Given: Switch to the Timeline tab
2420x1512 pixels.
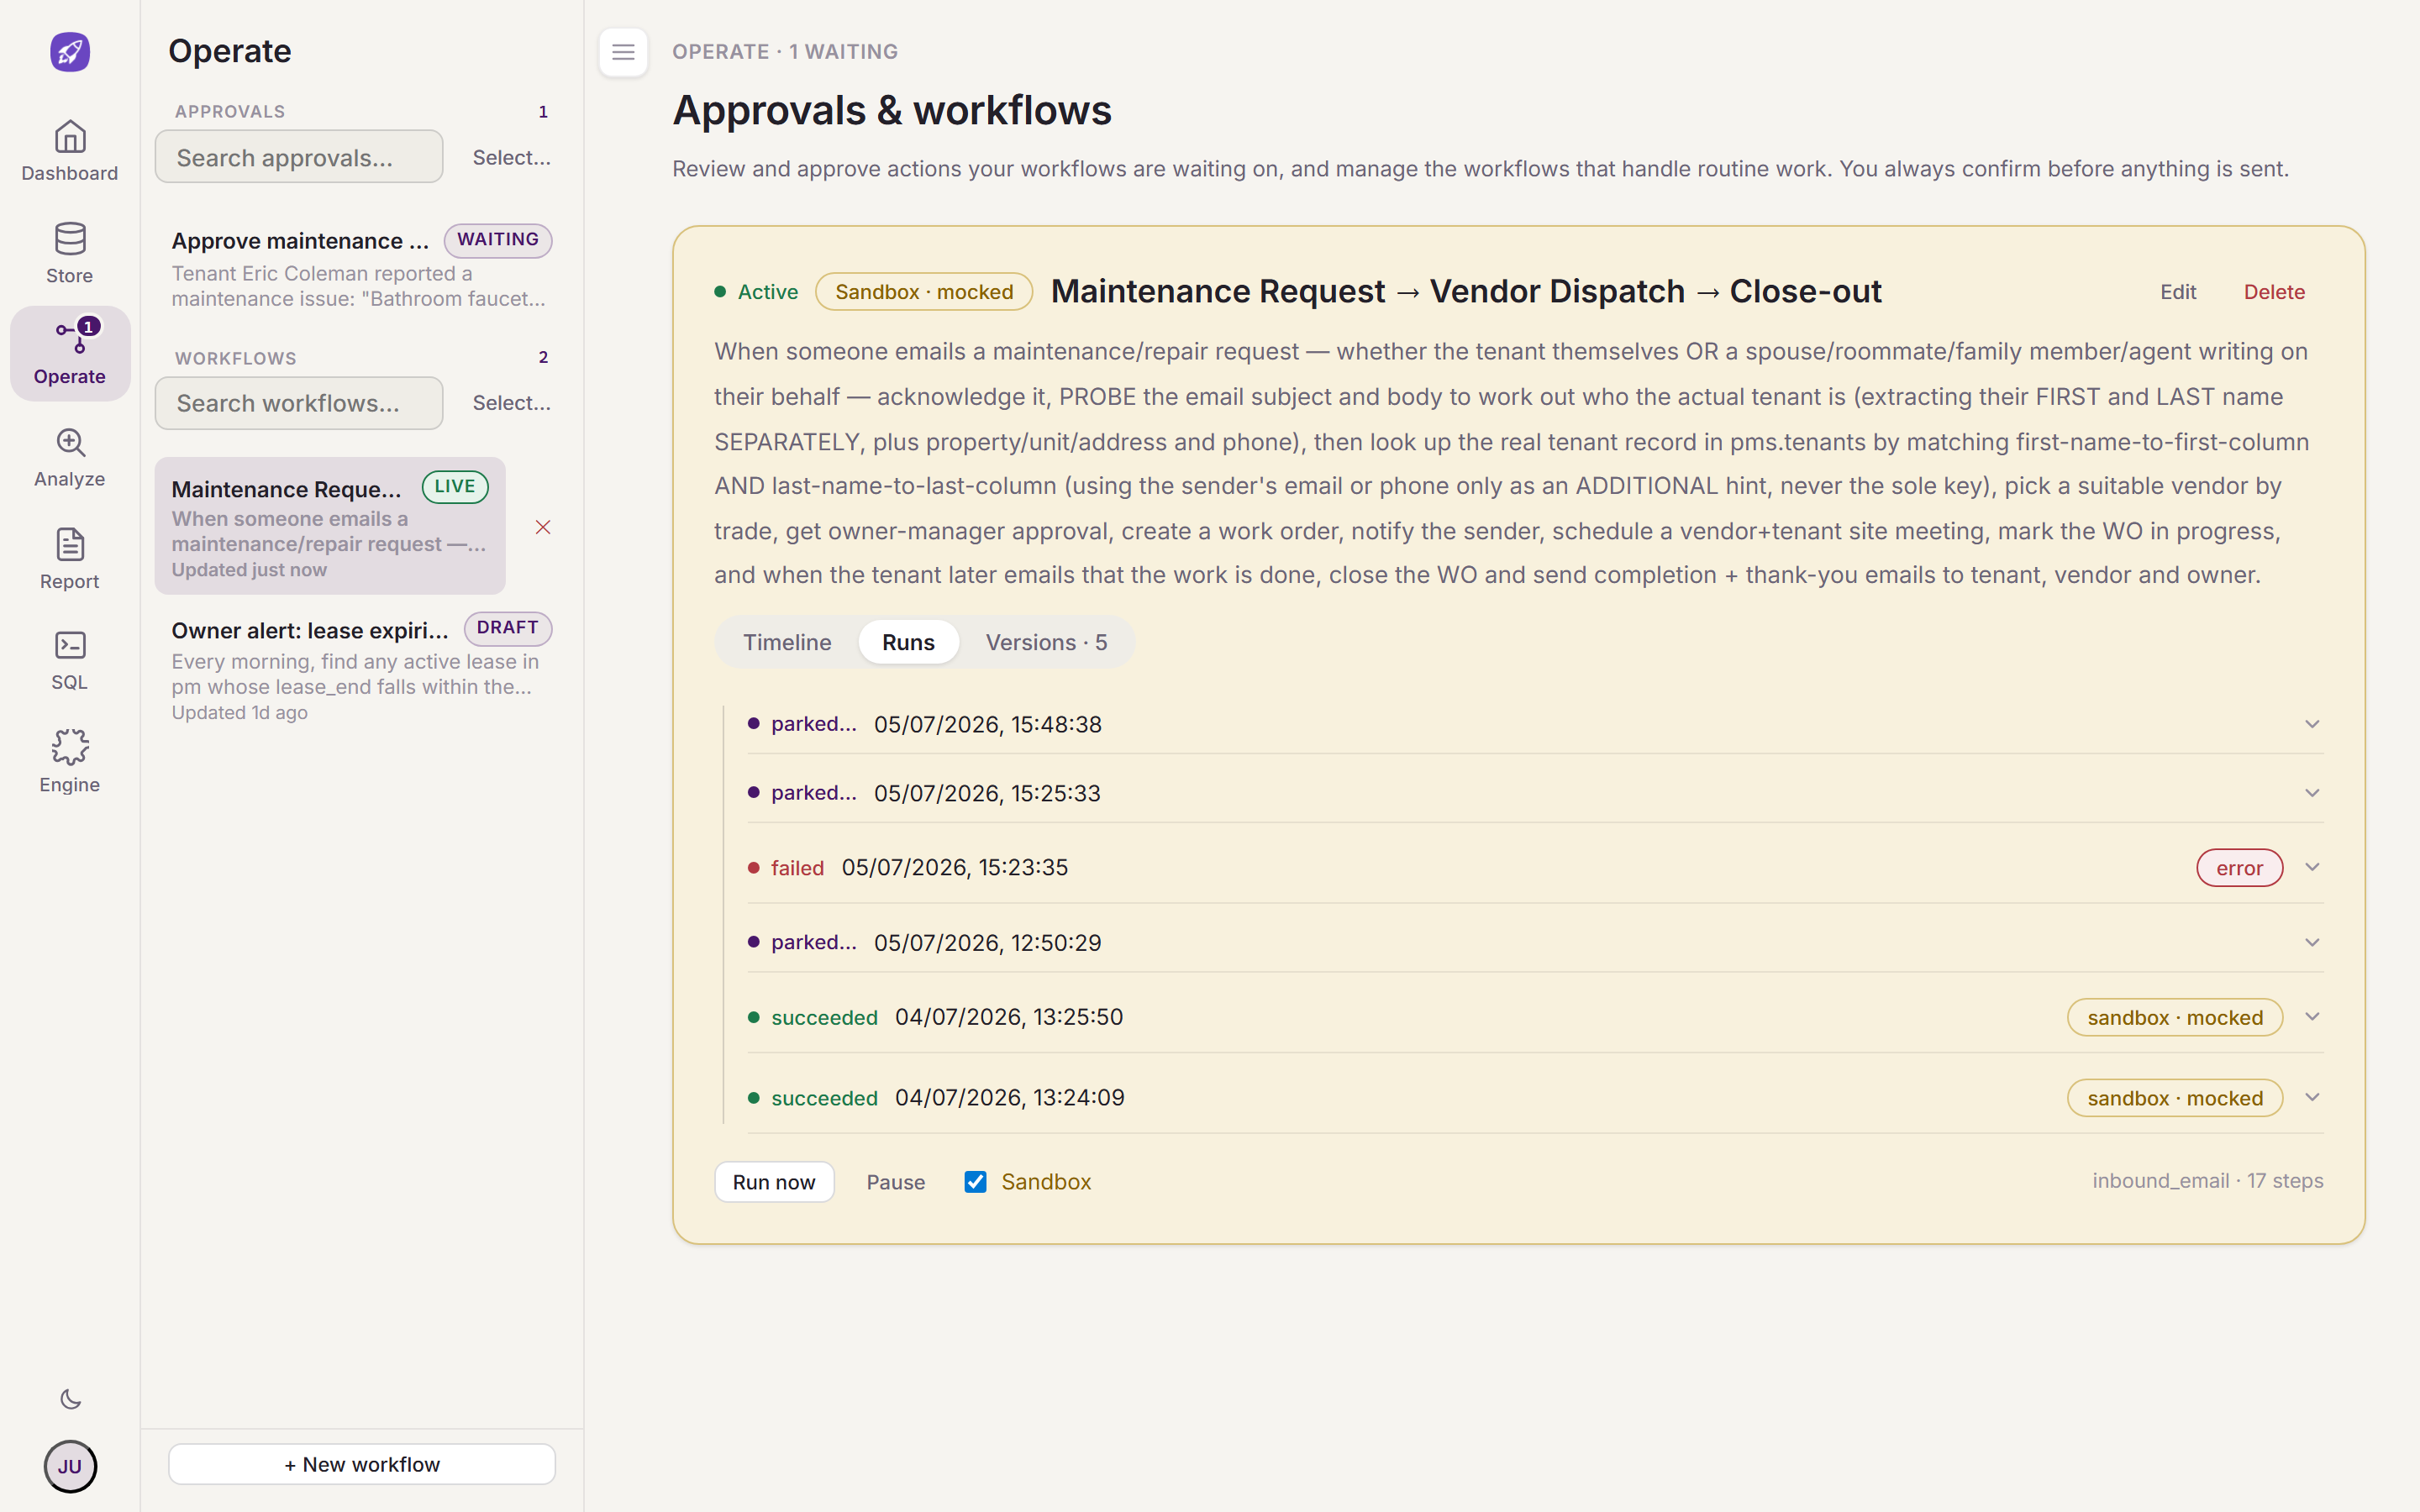Looking at the screenshot, I should 787,642.
